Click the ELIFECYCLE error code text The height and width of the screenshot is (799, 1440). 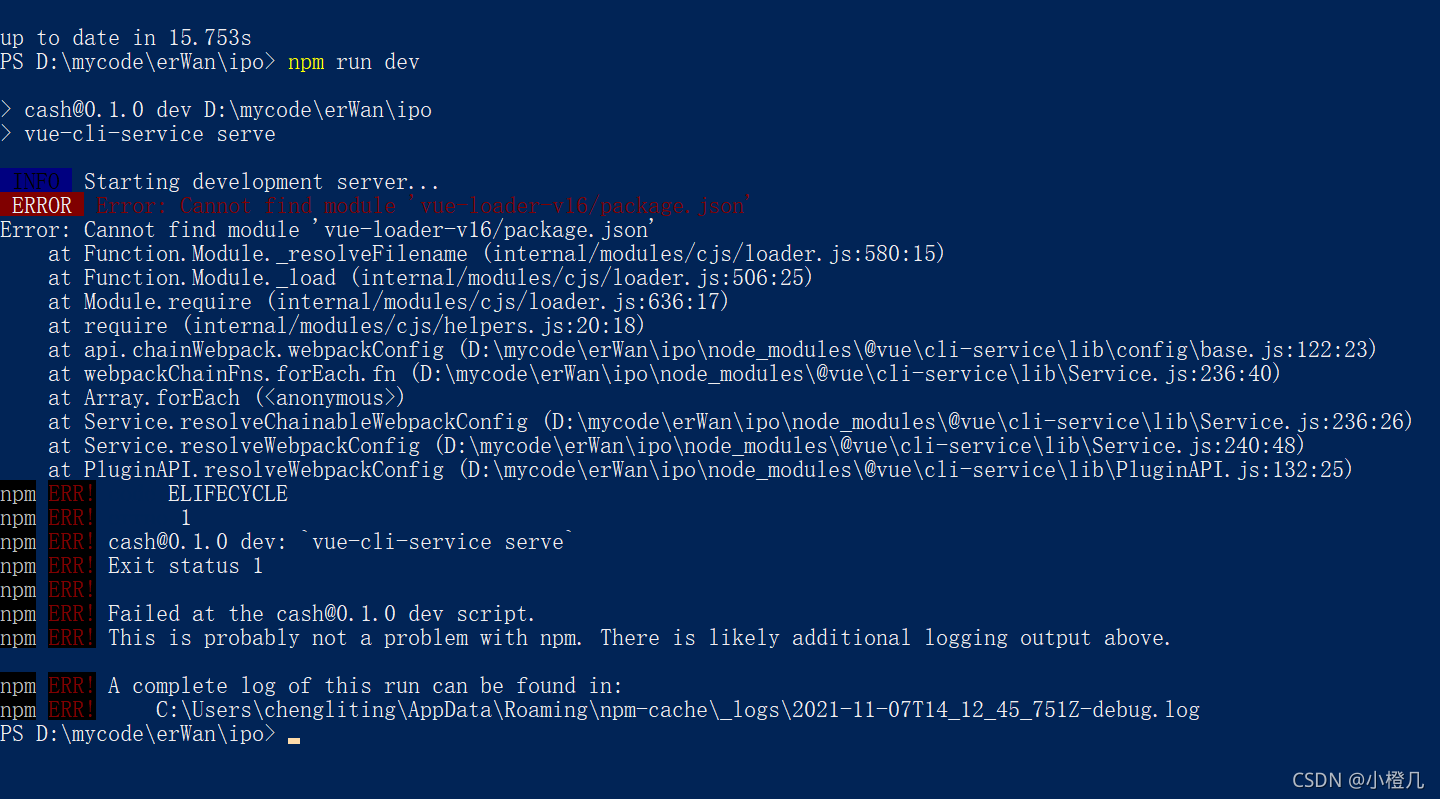(228, 493)
